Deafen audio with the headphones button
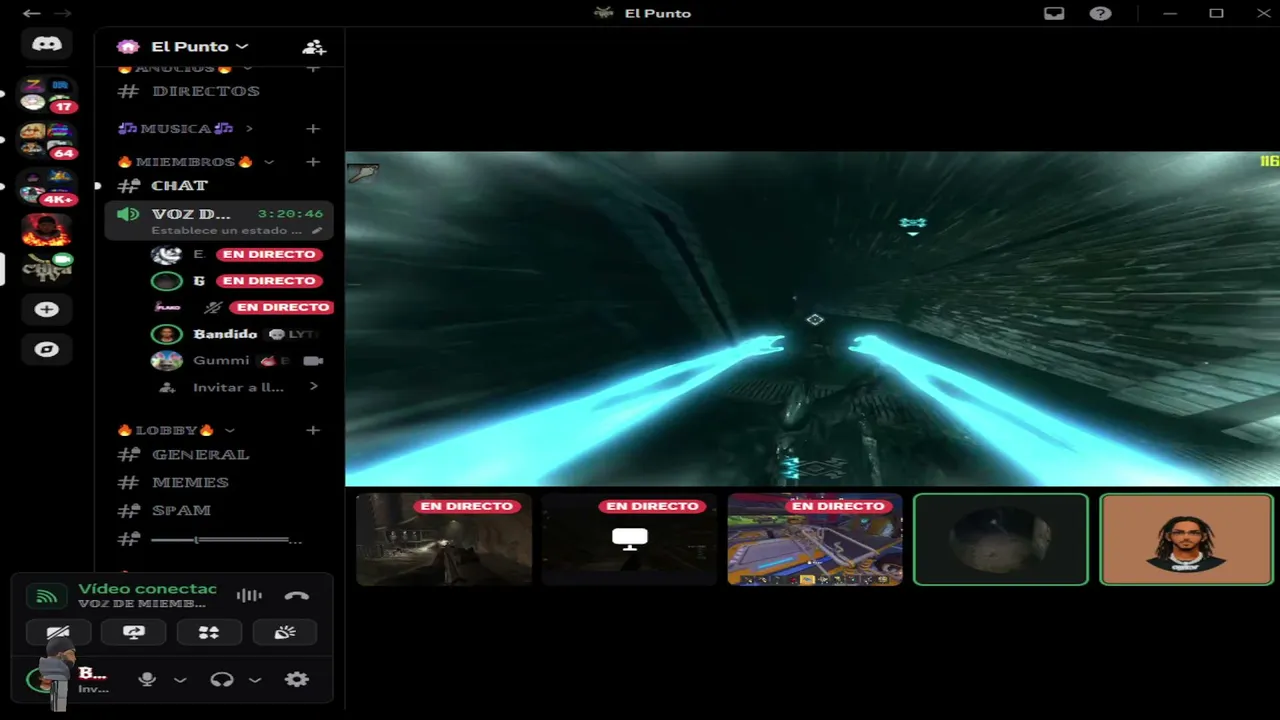Image resolution: width=1280 pixels, height=720 pixels. pos(222,679)
